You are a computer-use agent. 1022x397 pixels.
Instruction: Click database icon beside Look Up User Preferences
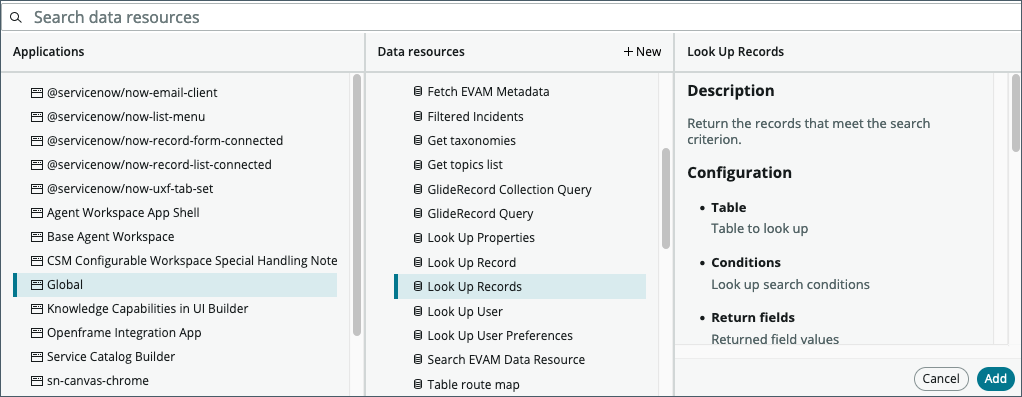point(418,336)
